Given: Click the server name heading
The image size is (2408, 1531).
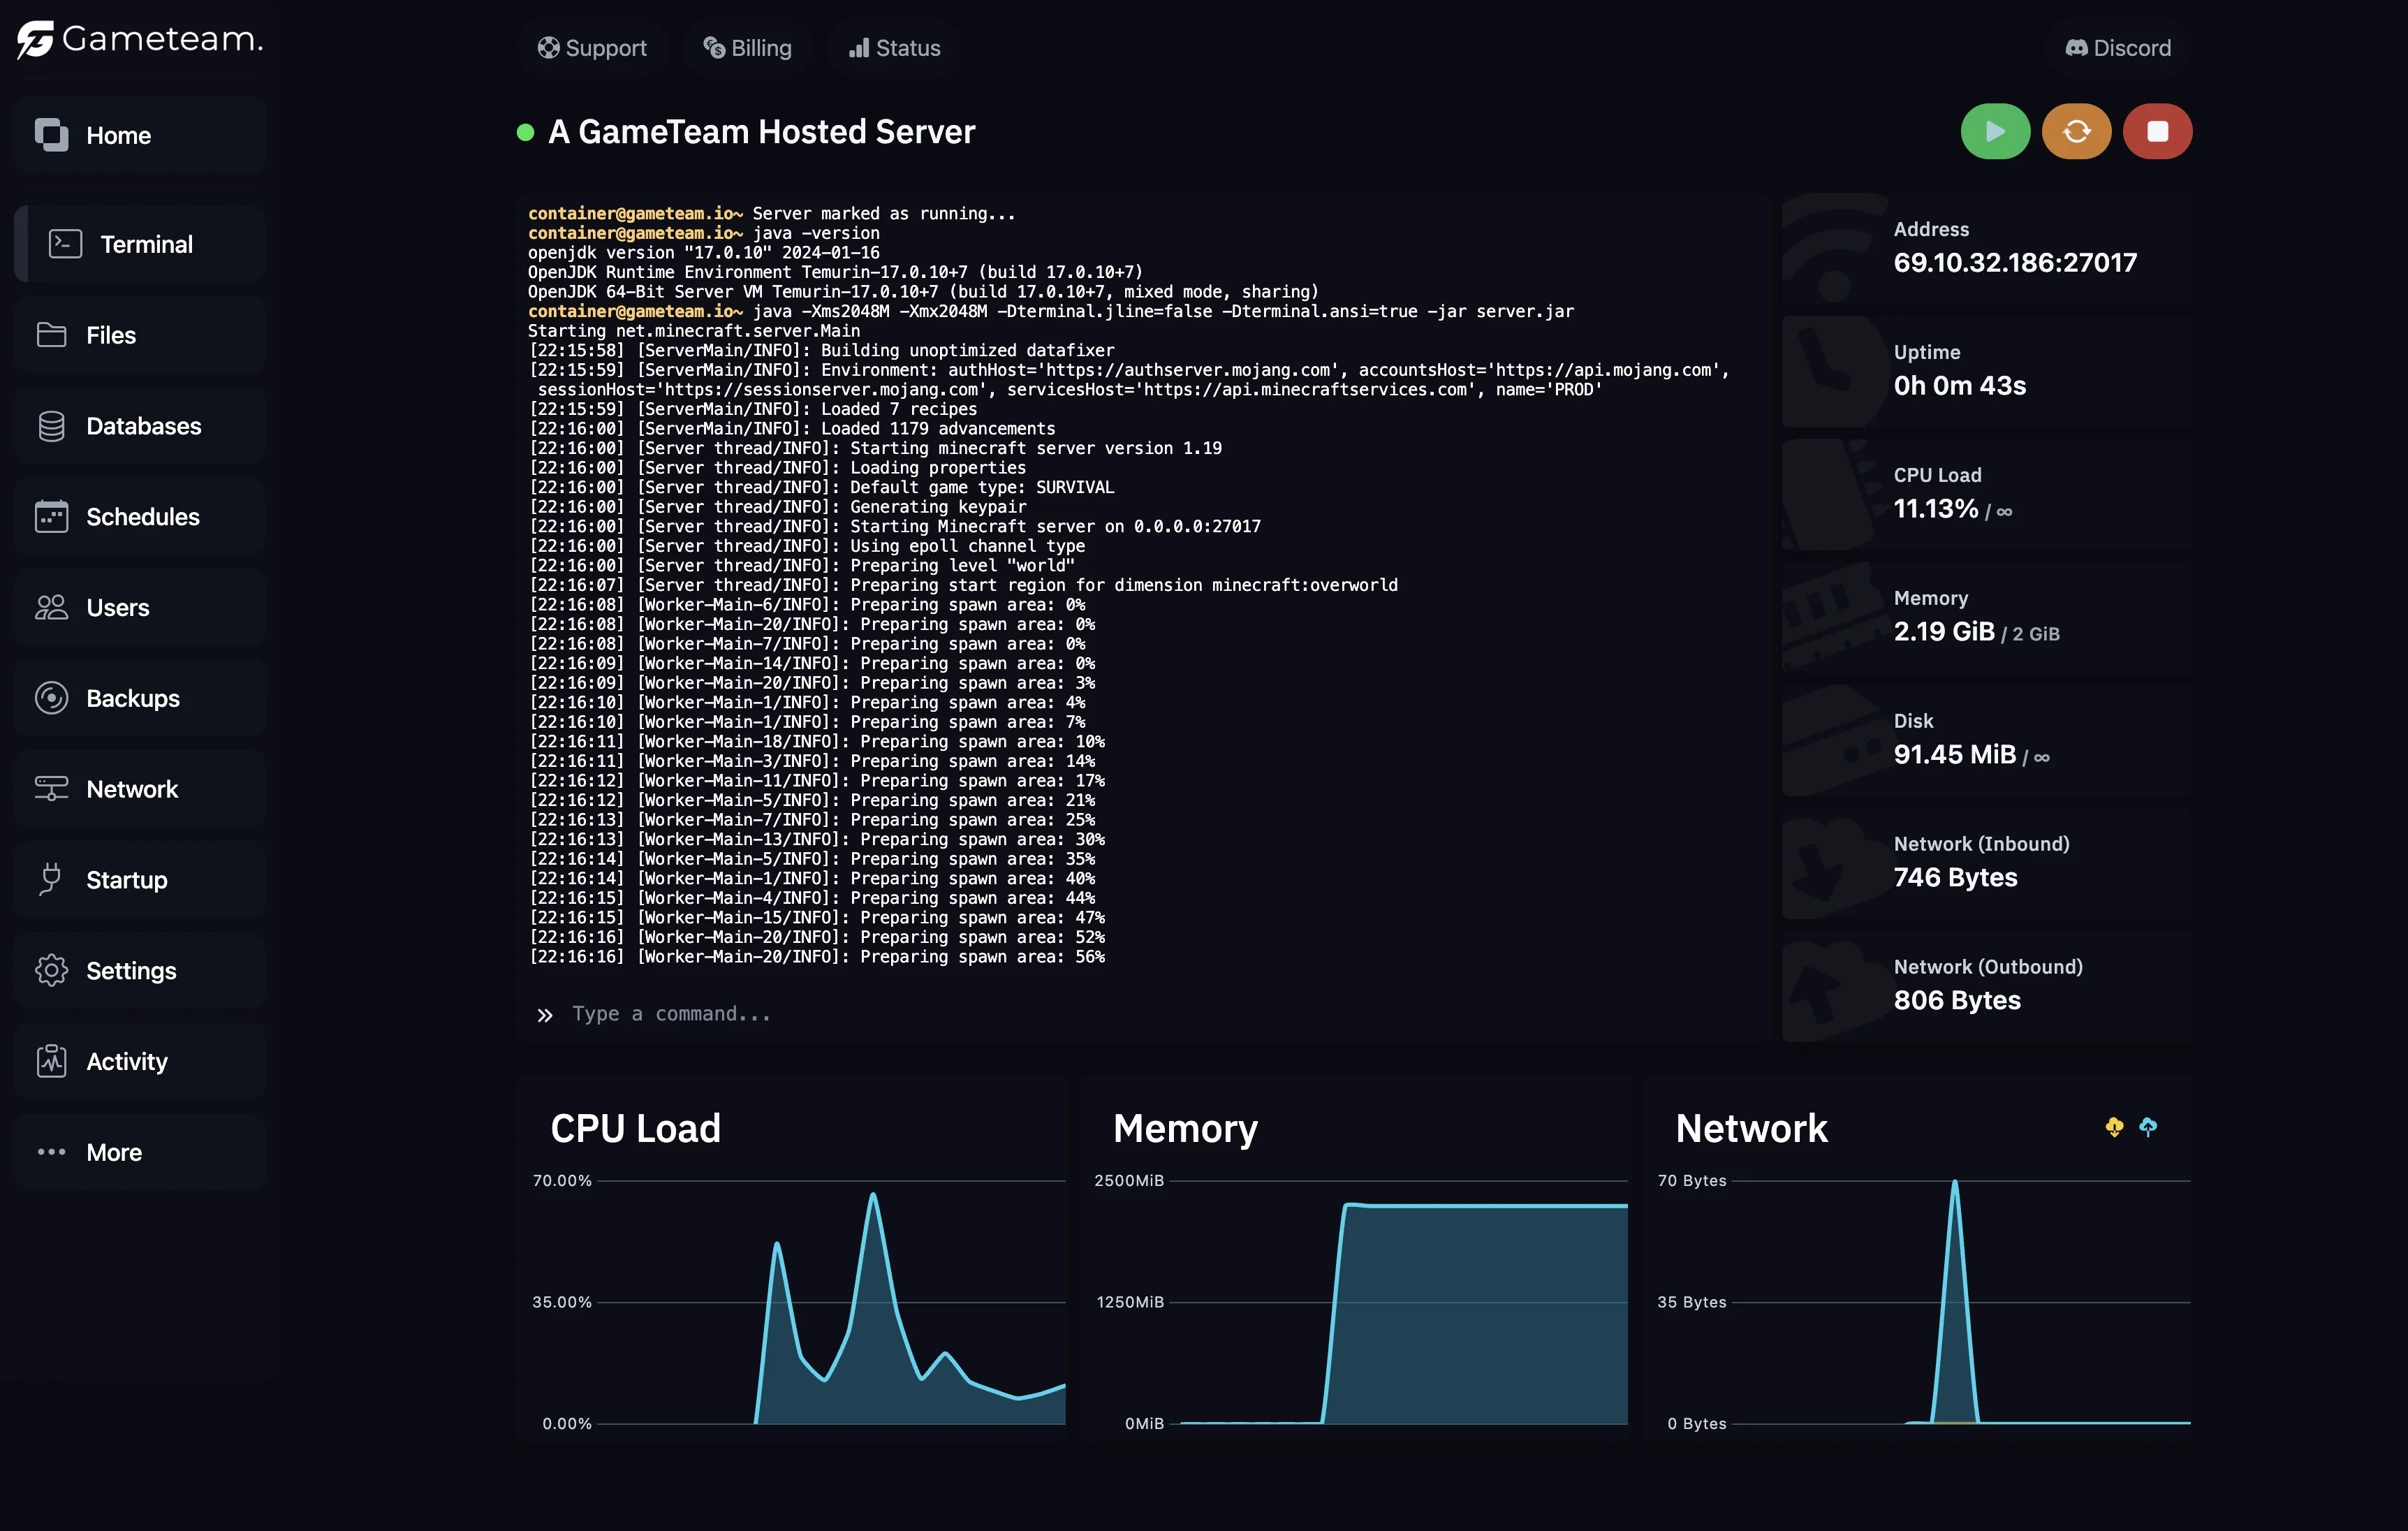Looking at the screenshot, I should click(762, 132).
